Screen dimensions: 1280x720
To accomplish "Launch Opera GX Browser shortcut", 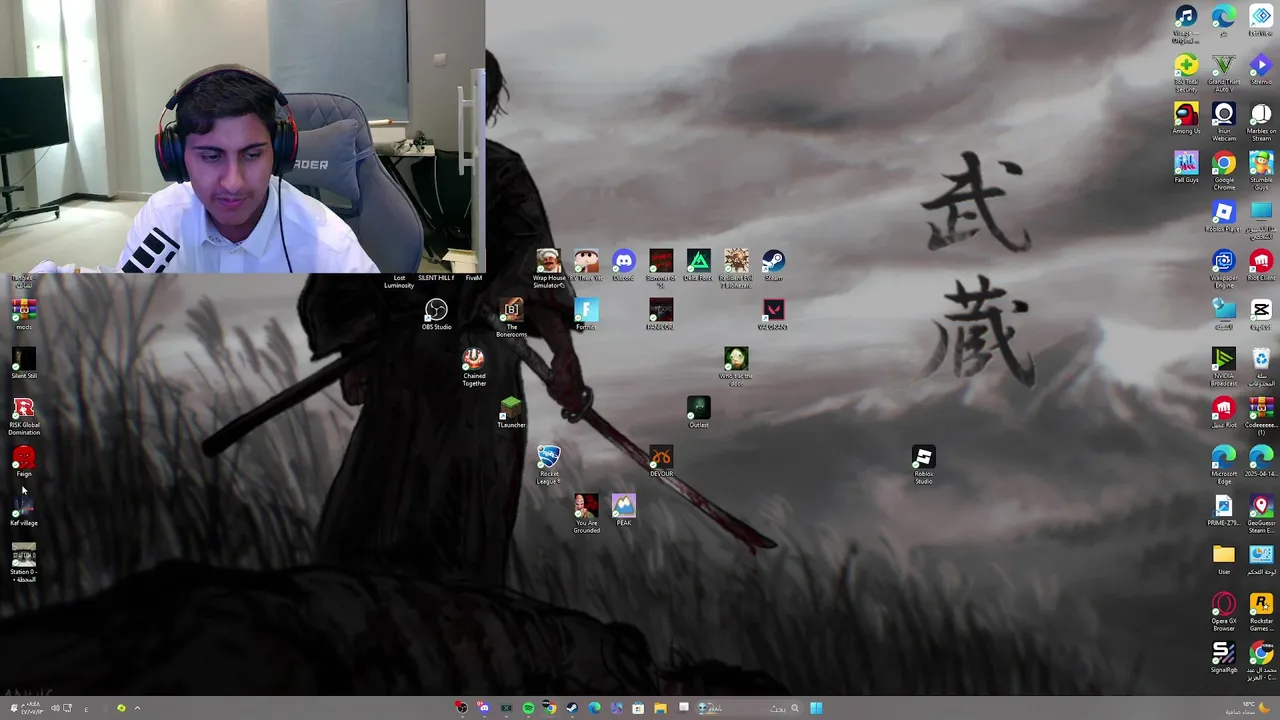I will point(1224,612).
